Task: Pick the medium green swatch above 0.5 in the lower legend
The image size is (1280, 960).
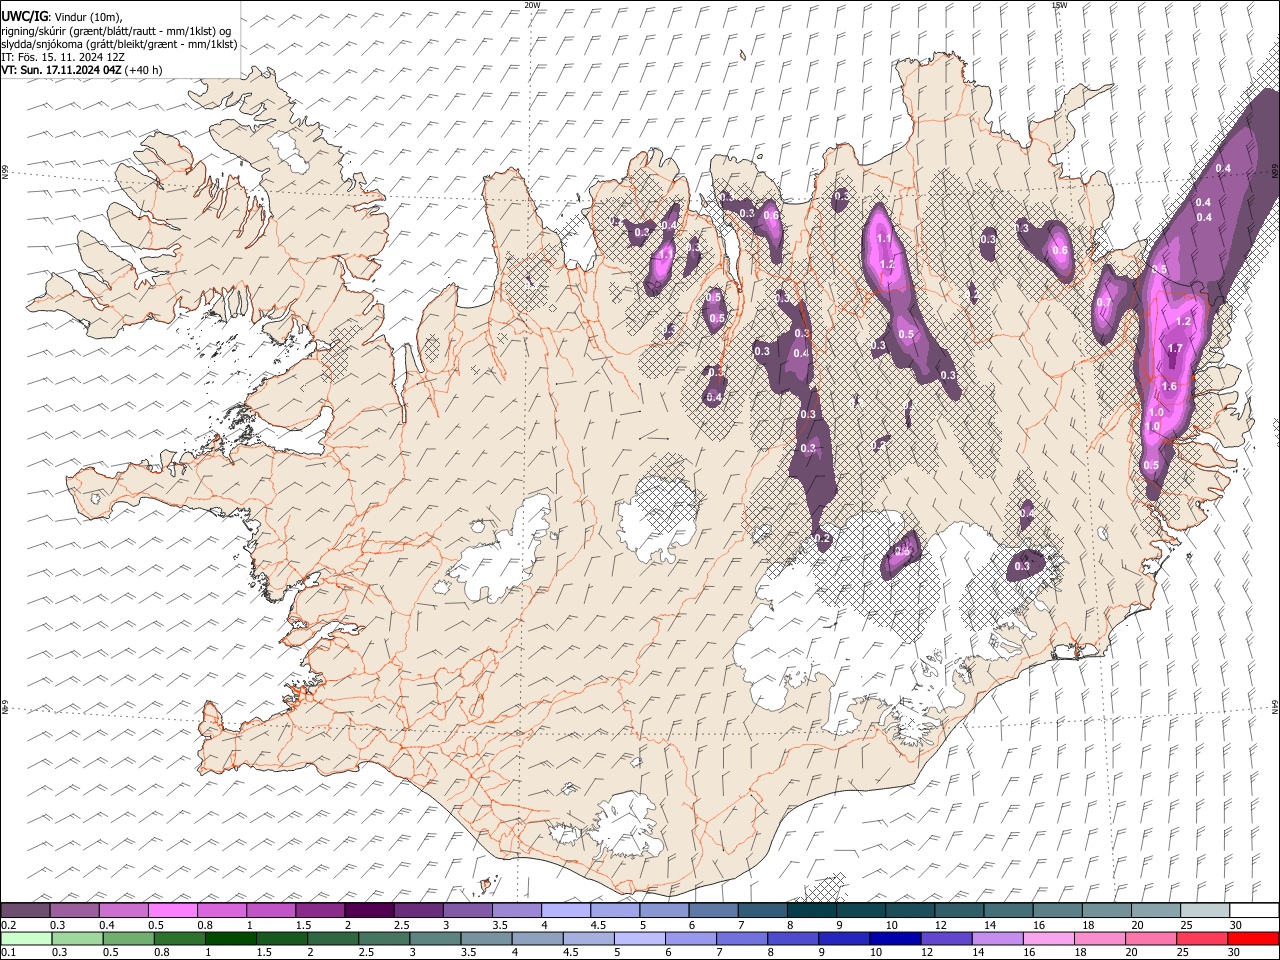Action: (x=129, y=938)
